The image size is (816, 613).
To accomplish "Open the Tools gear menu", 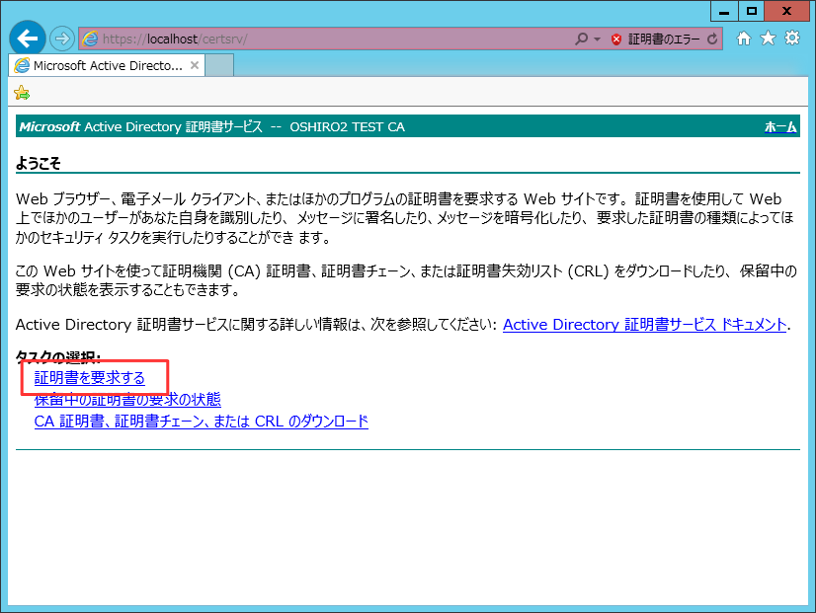I will point(792,38).
